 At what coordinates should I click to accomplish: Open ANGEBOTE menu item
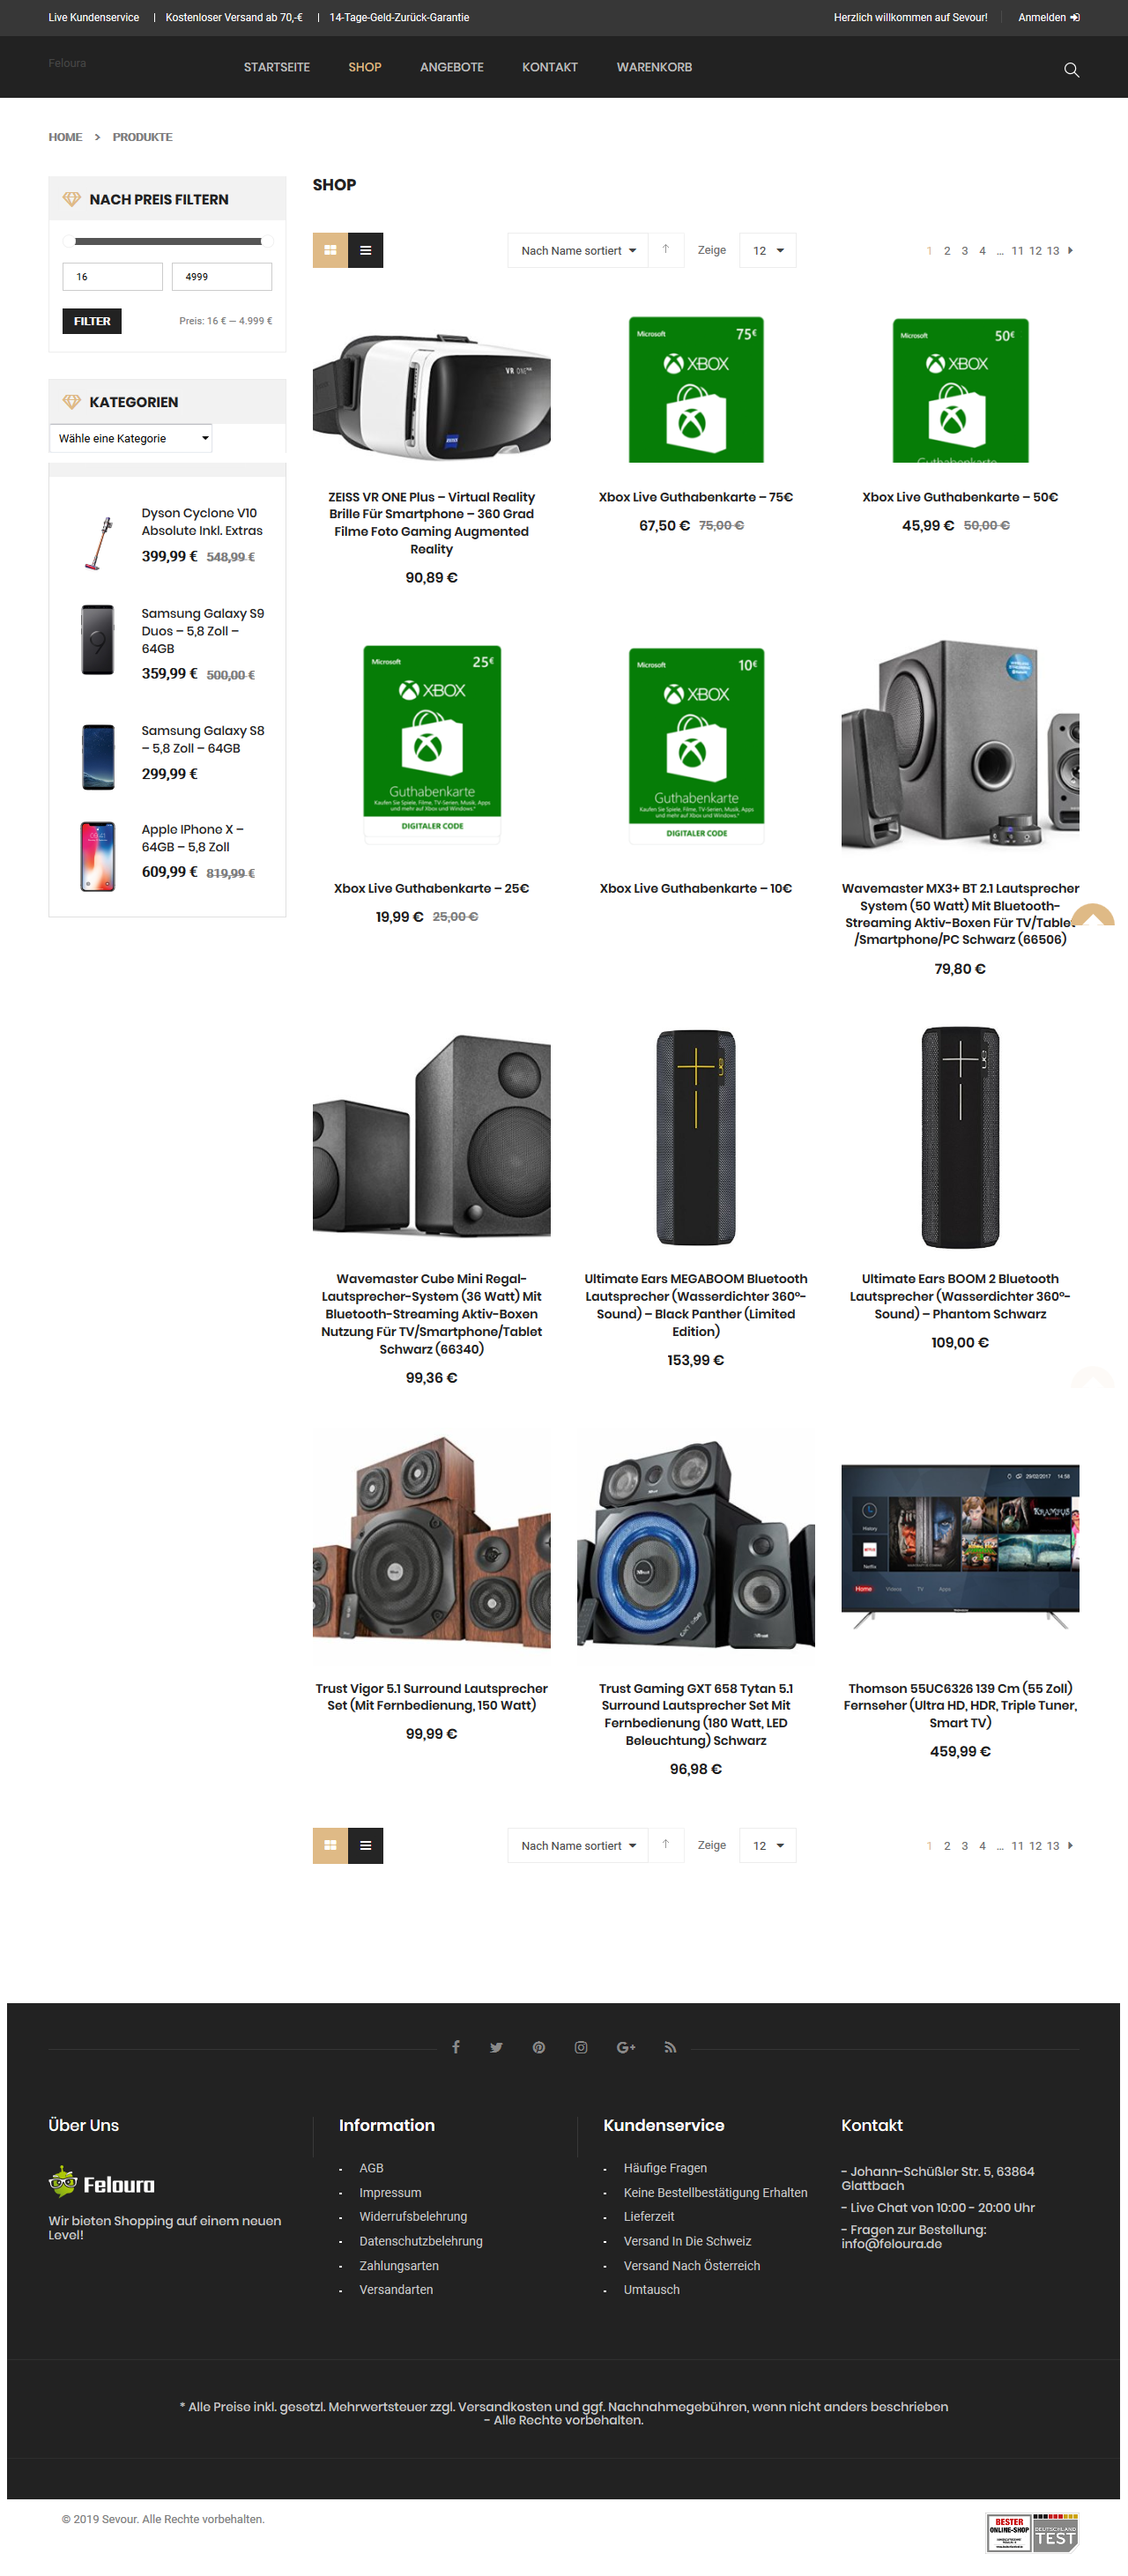[451, 67]
